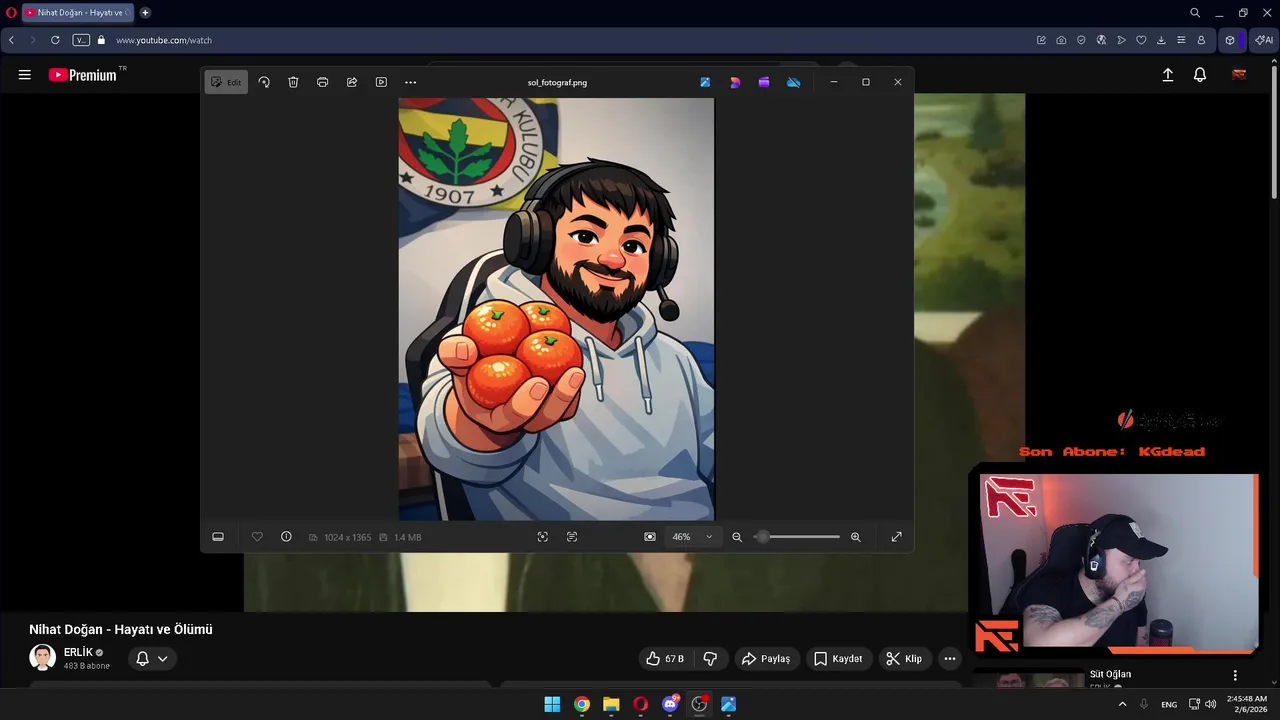Viewport: 1280px width, 720px height.
Task: Open YouTube notifications bell
Action: 1200,75
